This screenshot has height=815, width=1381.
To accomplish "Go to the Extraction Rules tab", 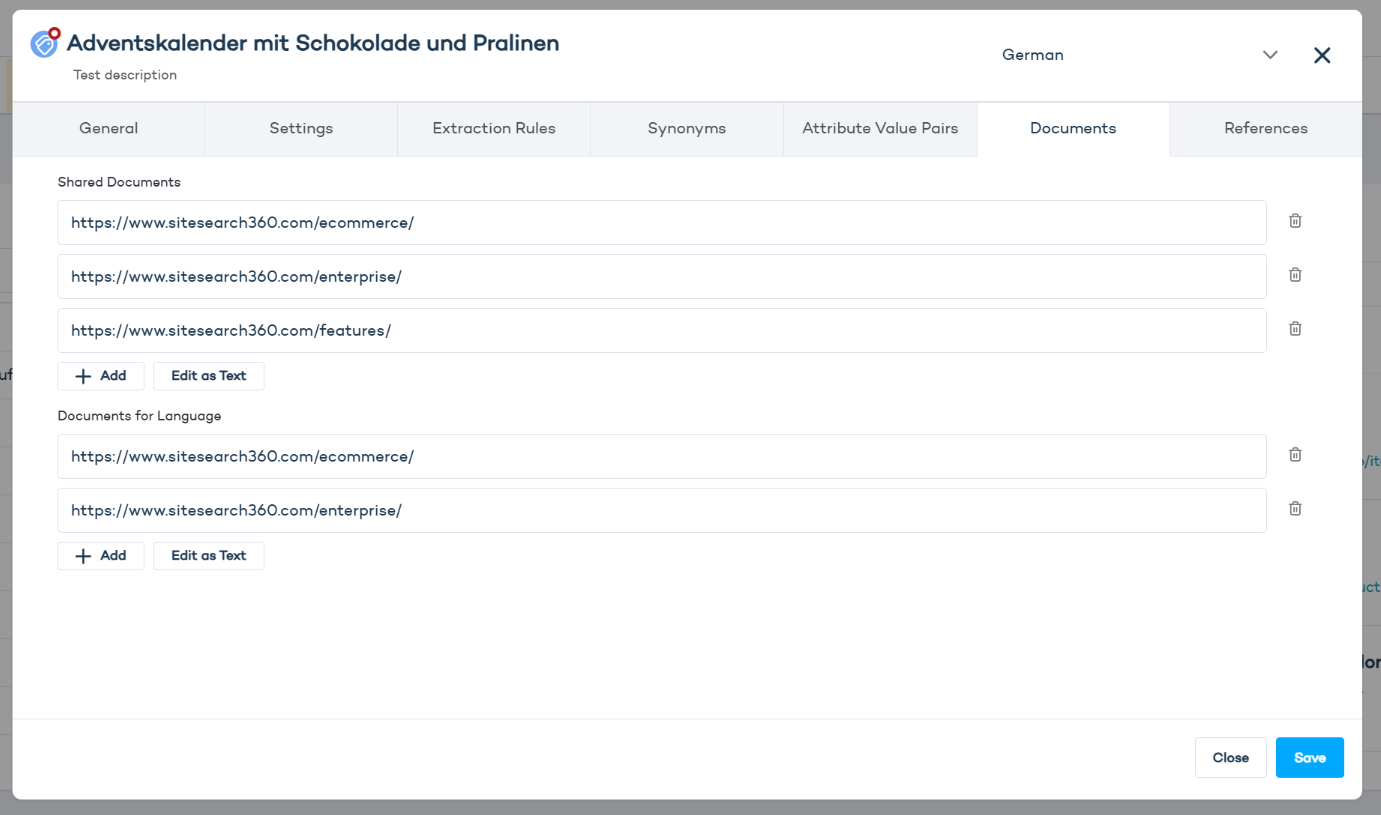I will click(494, 128).
